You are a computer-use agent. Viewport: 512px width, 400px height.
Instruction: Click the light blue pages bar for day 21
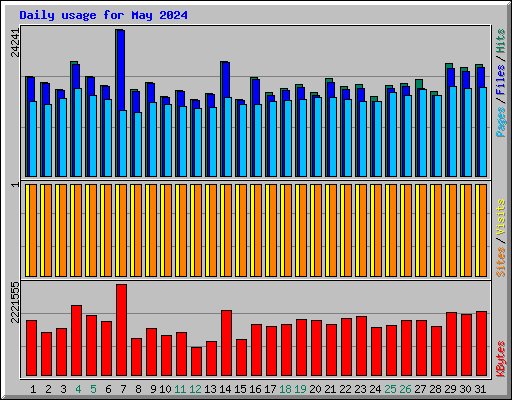point(333,137)
